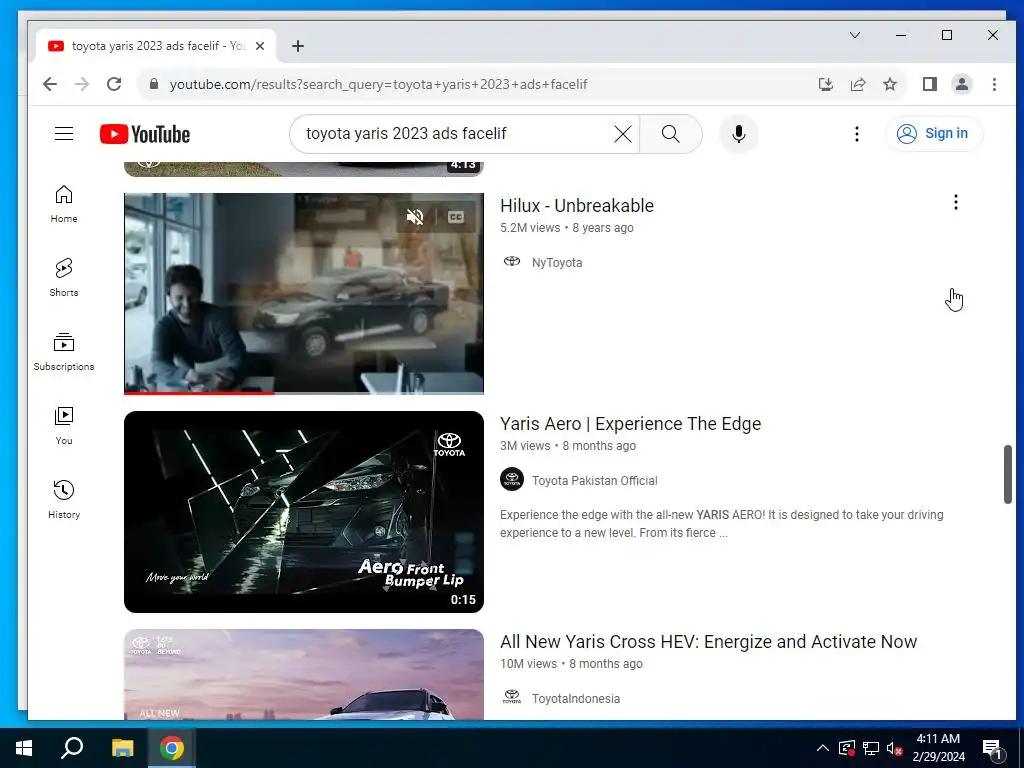Click the Chrome taskbar icon
The image size is (1024, 768).
point(172,748)
